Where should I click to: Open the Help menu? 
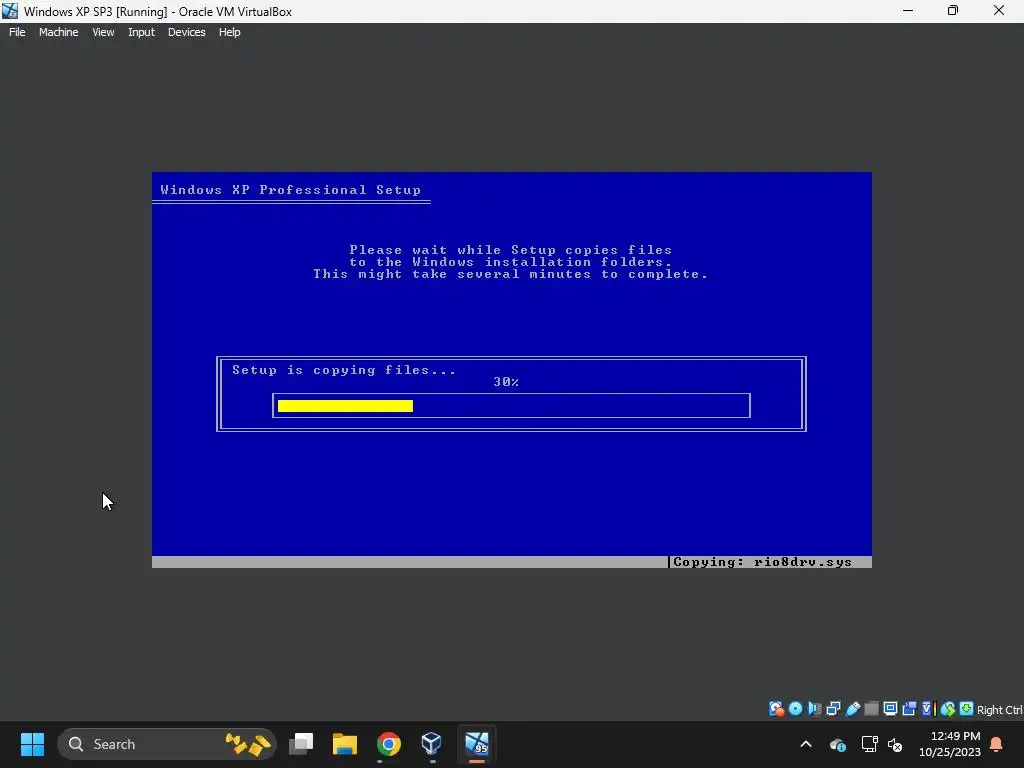click(x=229, y=32)
